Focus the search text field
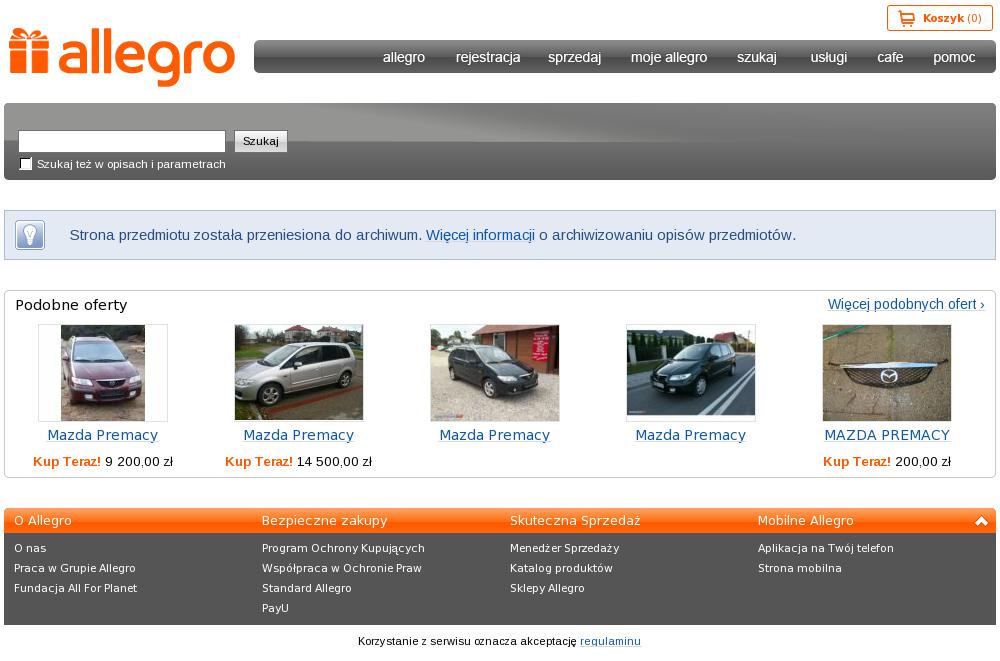Viewport: 1000px width, 661px height. point(122,141)
